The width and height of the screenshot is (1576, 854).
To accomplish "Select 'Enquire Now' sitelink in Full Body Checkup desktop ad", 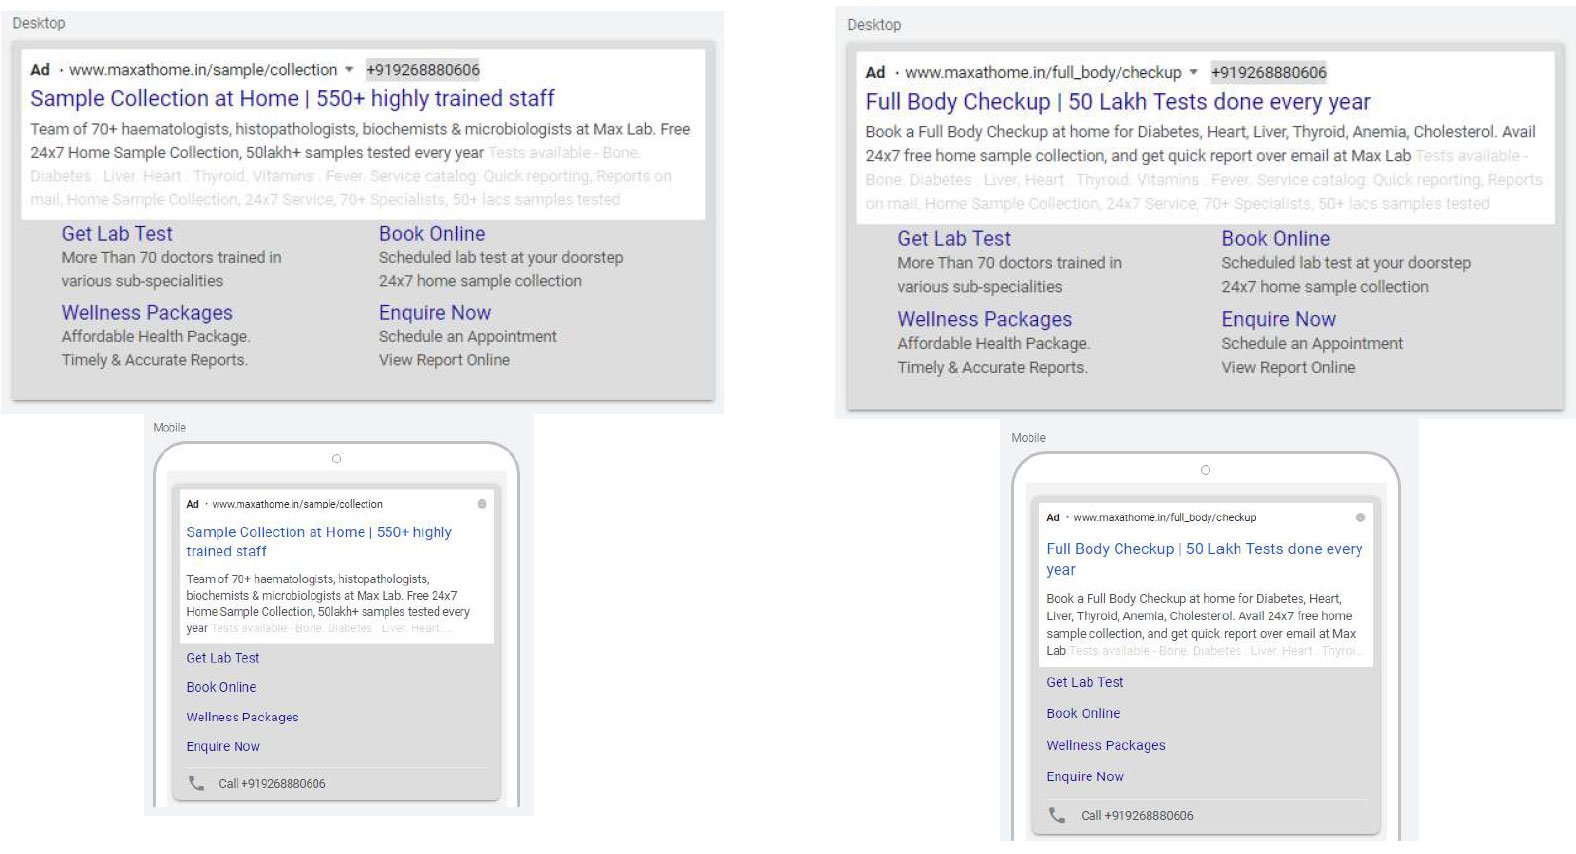I will [1278, 320].
